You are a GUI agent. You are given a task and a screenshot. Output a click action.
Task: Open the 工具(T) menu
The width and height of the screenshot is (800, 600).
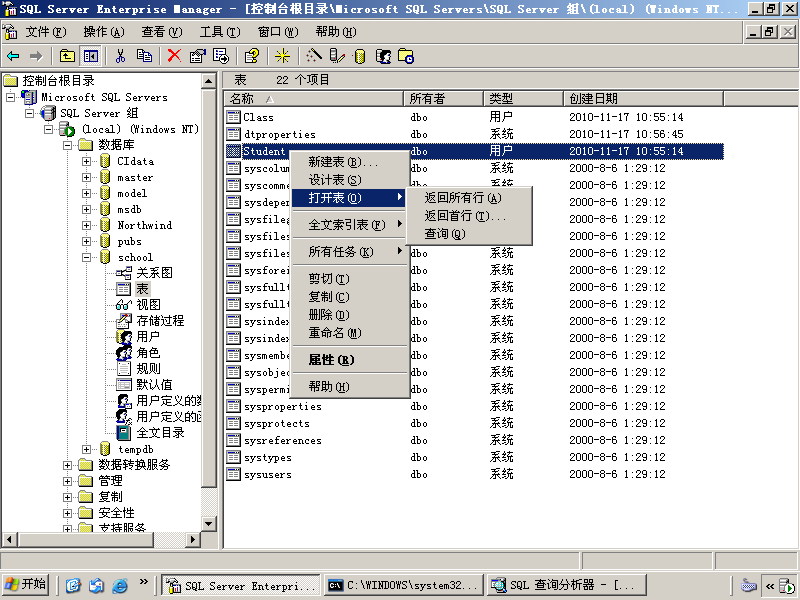pos(220,32)
